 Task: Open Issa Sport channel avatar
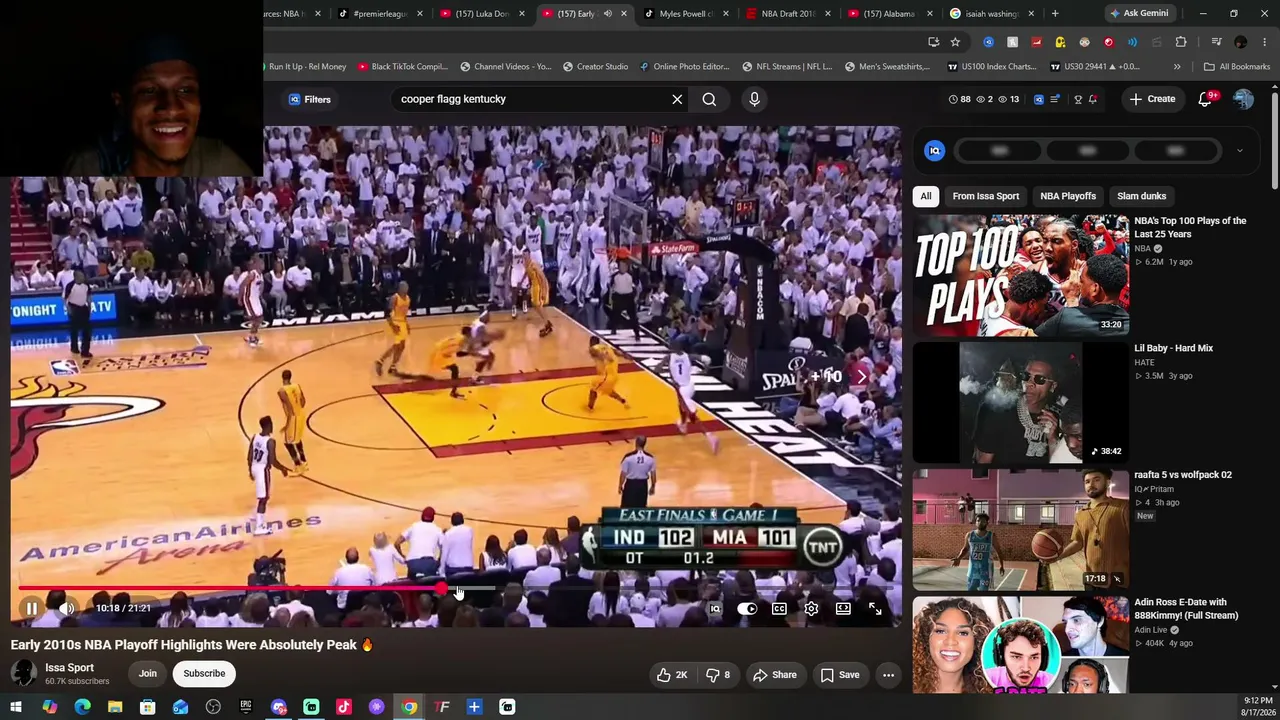24,674
